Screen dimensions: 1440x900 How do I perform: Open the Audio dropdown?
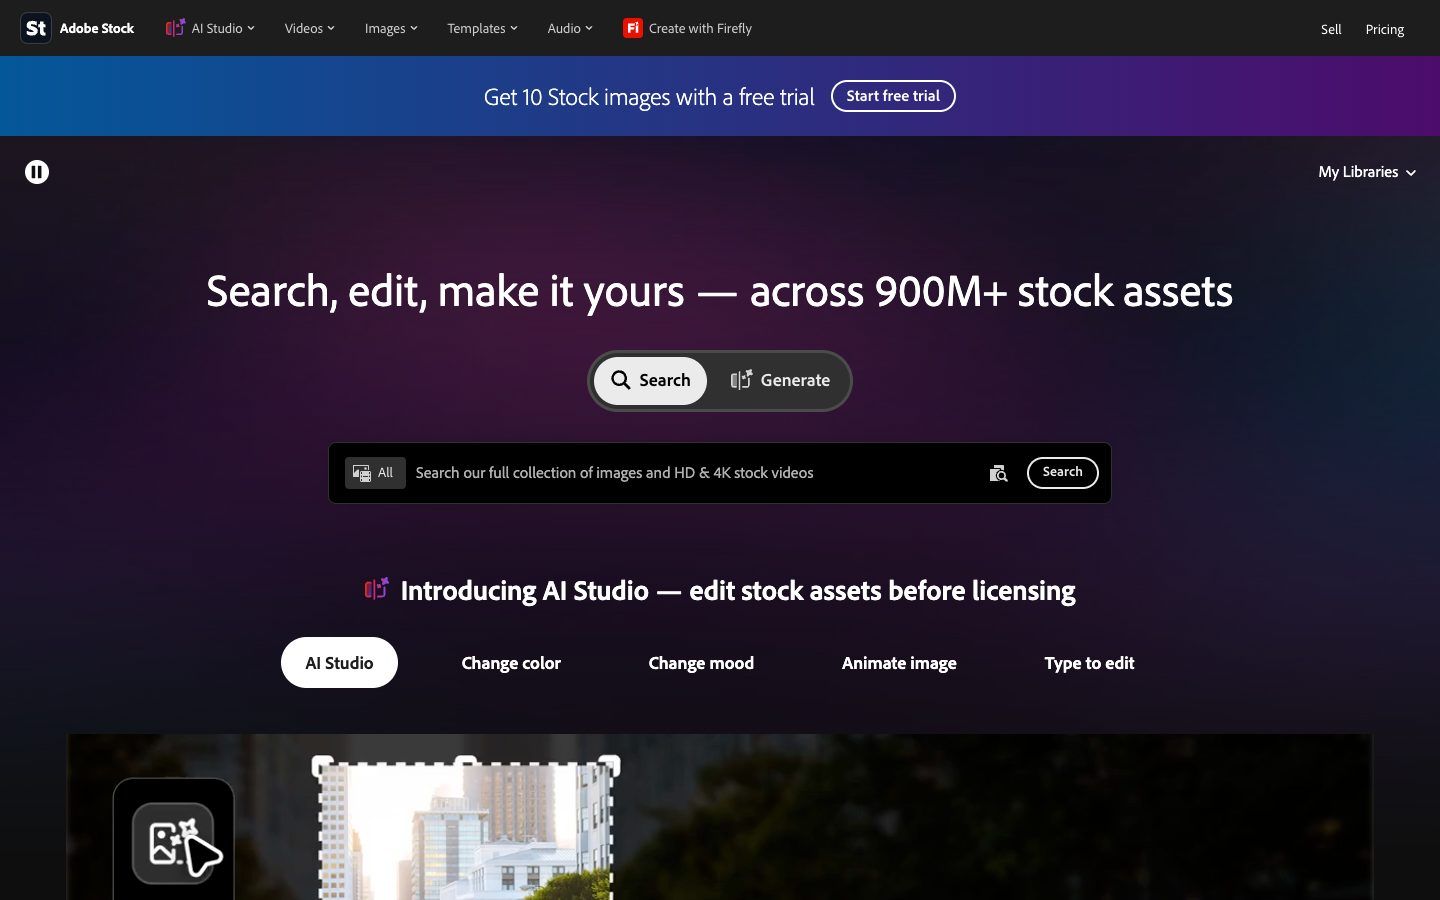click(570, 28)
